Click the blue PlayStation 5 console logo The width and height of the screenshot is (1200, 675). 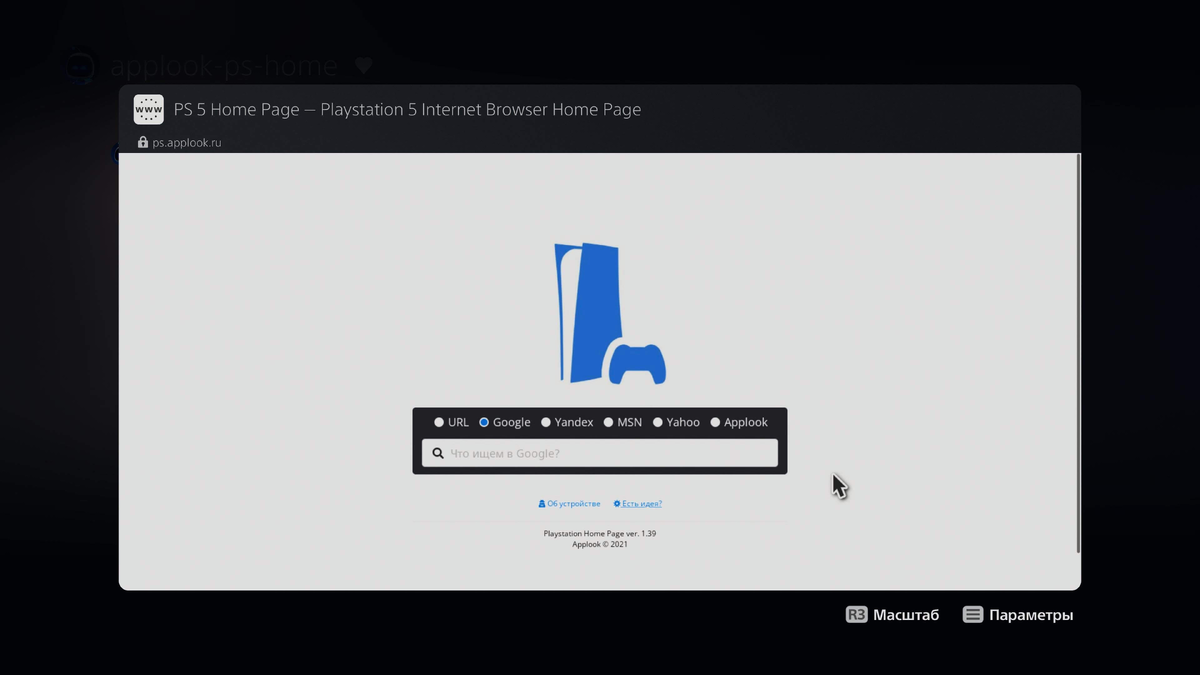coord(610,313)
